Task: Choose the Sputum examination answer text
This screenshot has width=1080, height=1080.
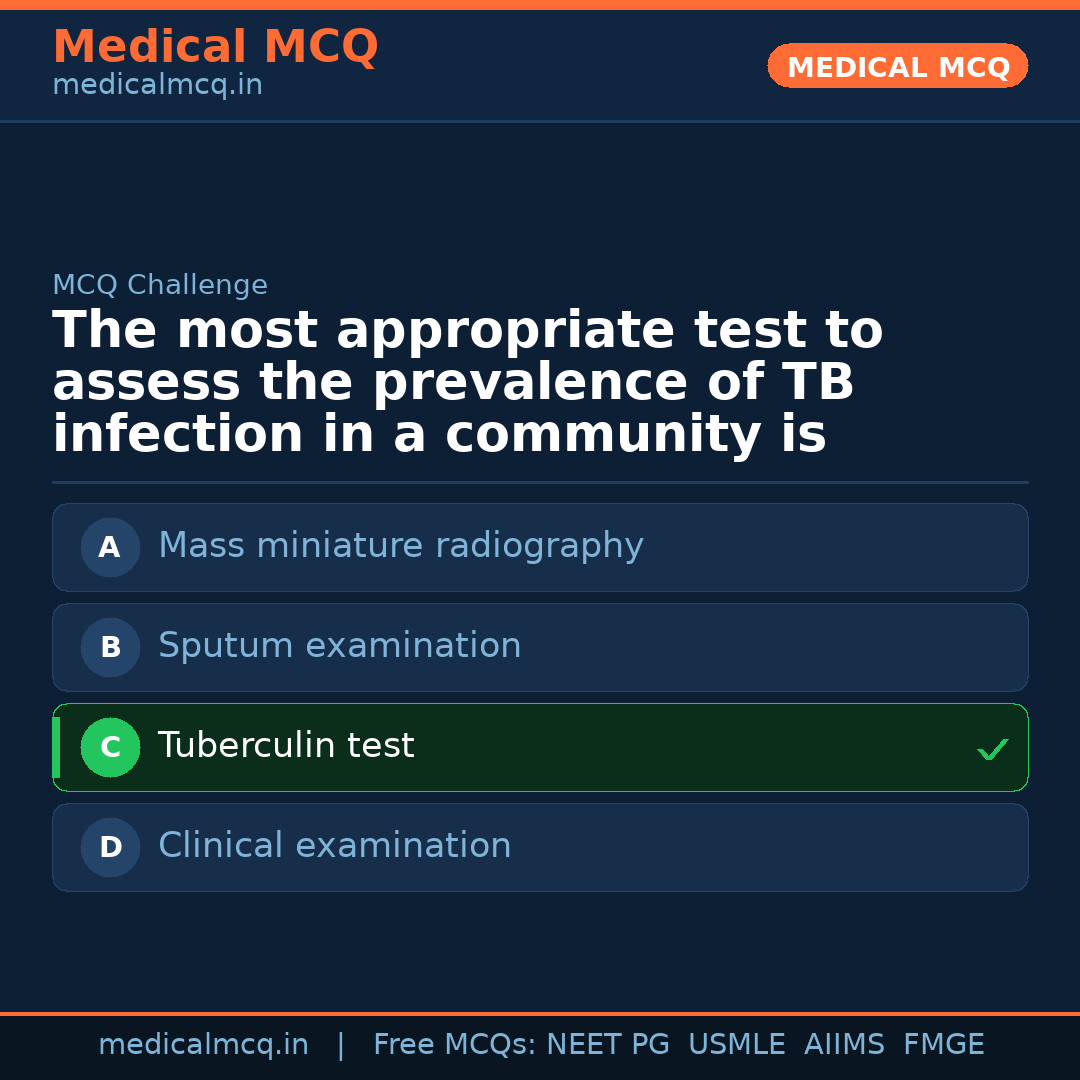Action: pos(339,646)
